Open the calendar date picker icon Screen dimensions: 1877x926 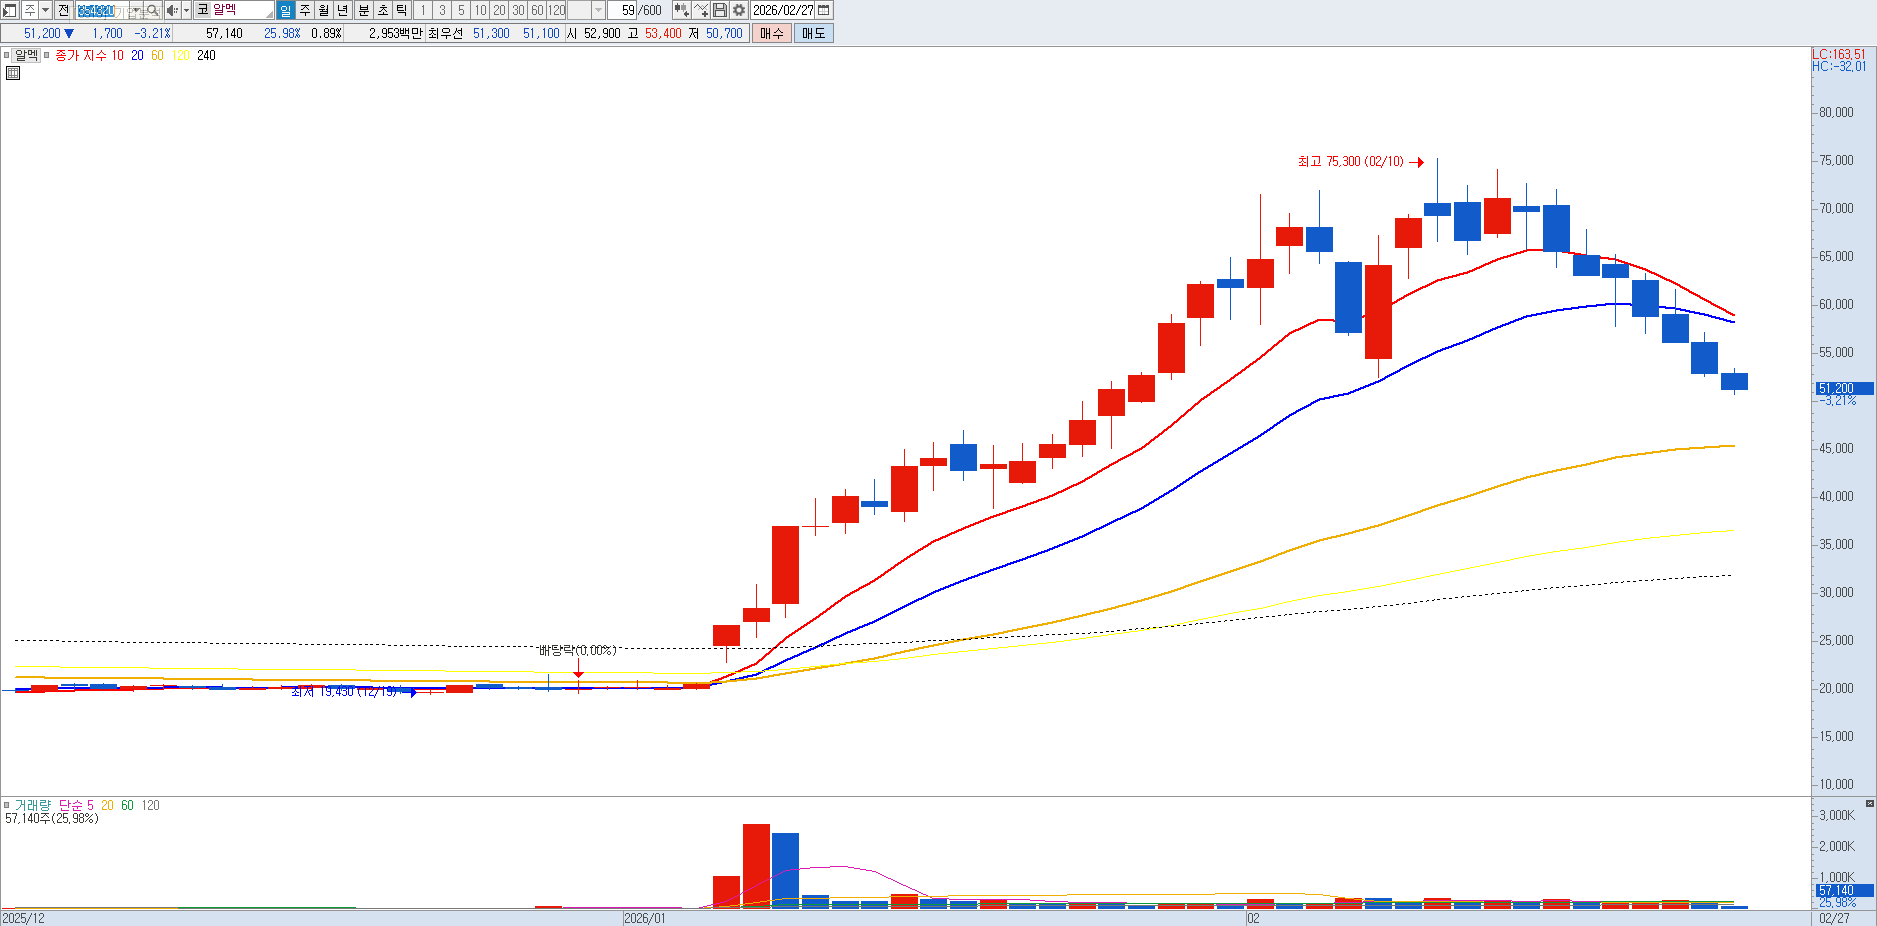pos(824,10)
